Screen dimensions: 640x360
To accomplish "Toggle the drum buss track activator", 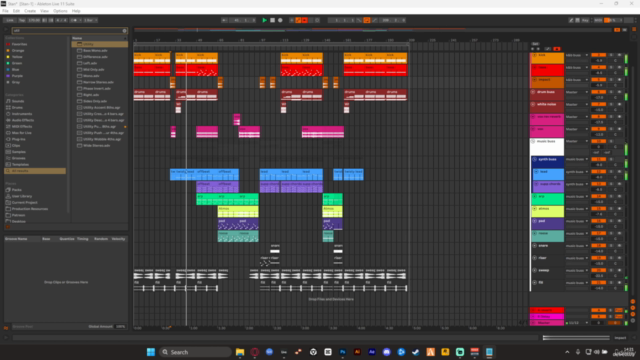I will point(598,92).
